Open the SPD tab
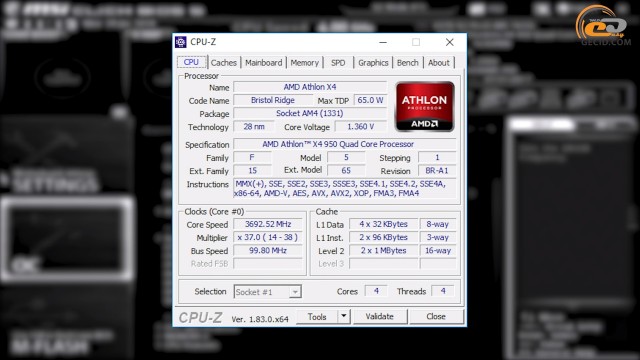Image resolution: width=640 pixels, height=360 pixels. [338, 63]
